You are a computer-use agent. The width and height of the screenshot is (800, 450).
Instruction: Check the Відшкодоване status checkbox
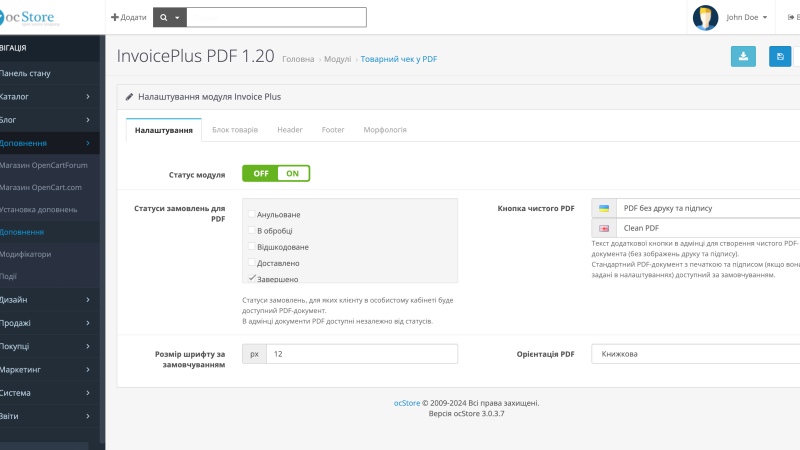coord(252,246)
